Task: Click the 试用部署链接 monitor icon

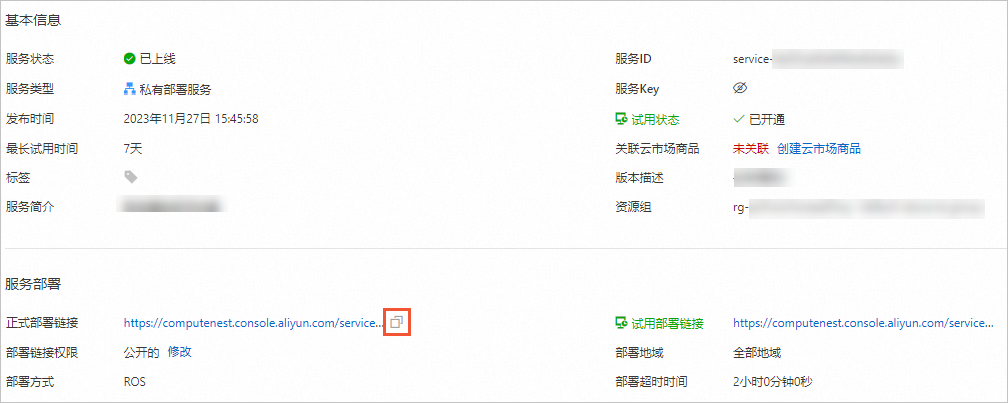Action: (x=621, y=323)
